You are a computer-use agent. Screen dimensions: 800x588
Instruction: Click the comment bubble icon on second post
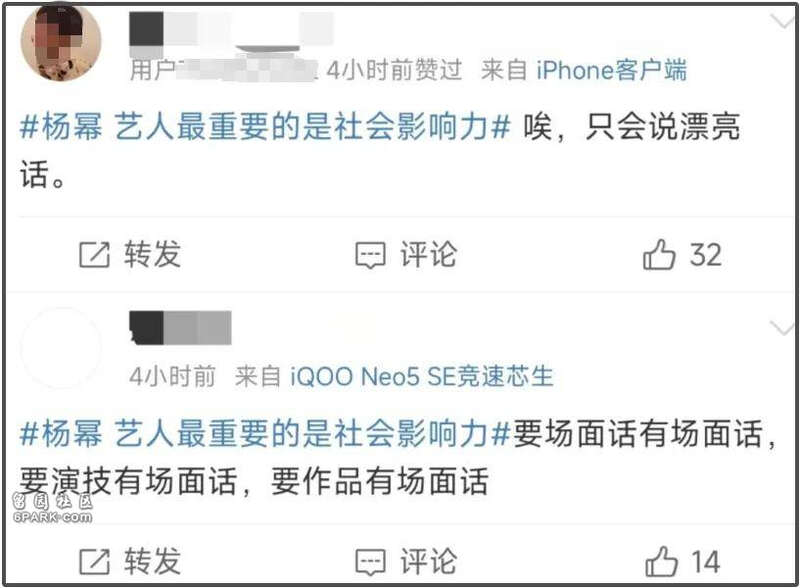click(370, 562)
